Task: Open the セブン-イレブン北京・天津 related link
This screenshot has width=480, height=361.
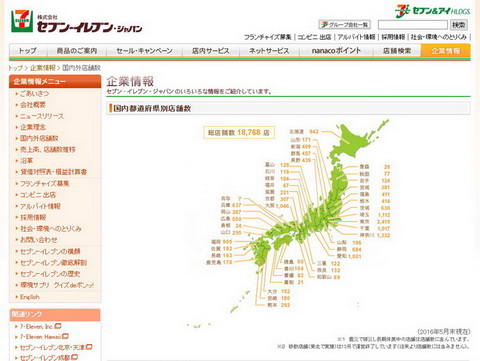Action: click(52, 347)
